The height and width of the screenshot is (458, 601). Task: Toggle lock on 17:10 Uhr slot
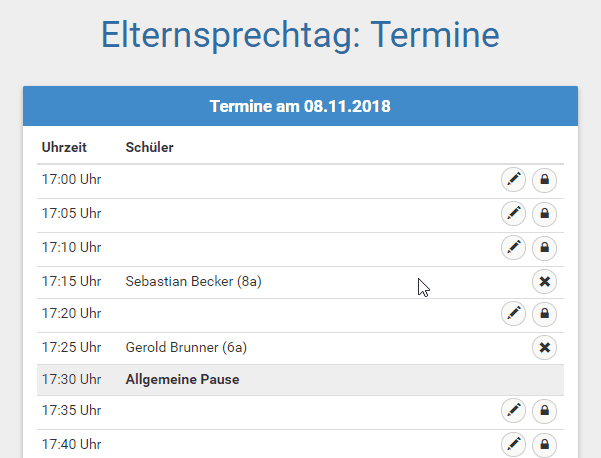544,247
